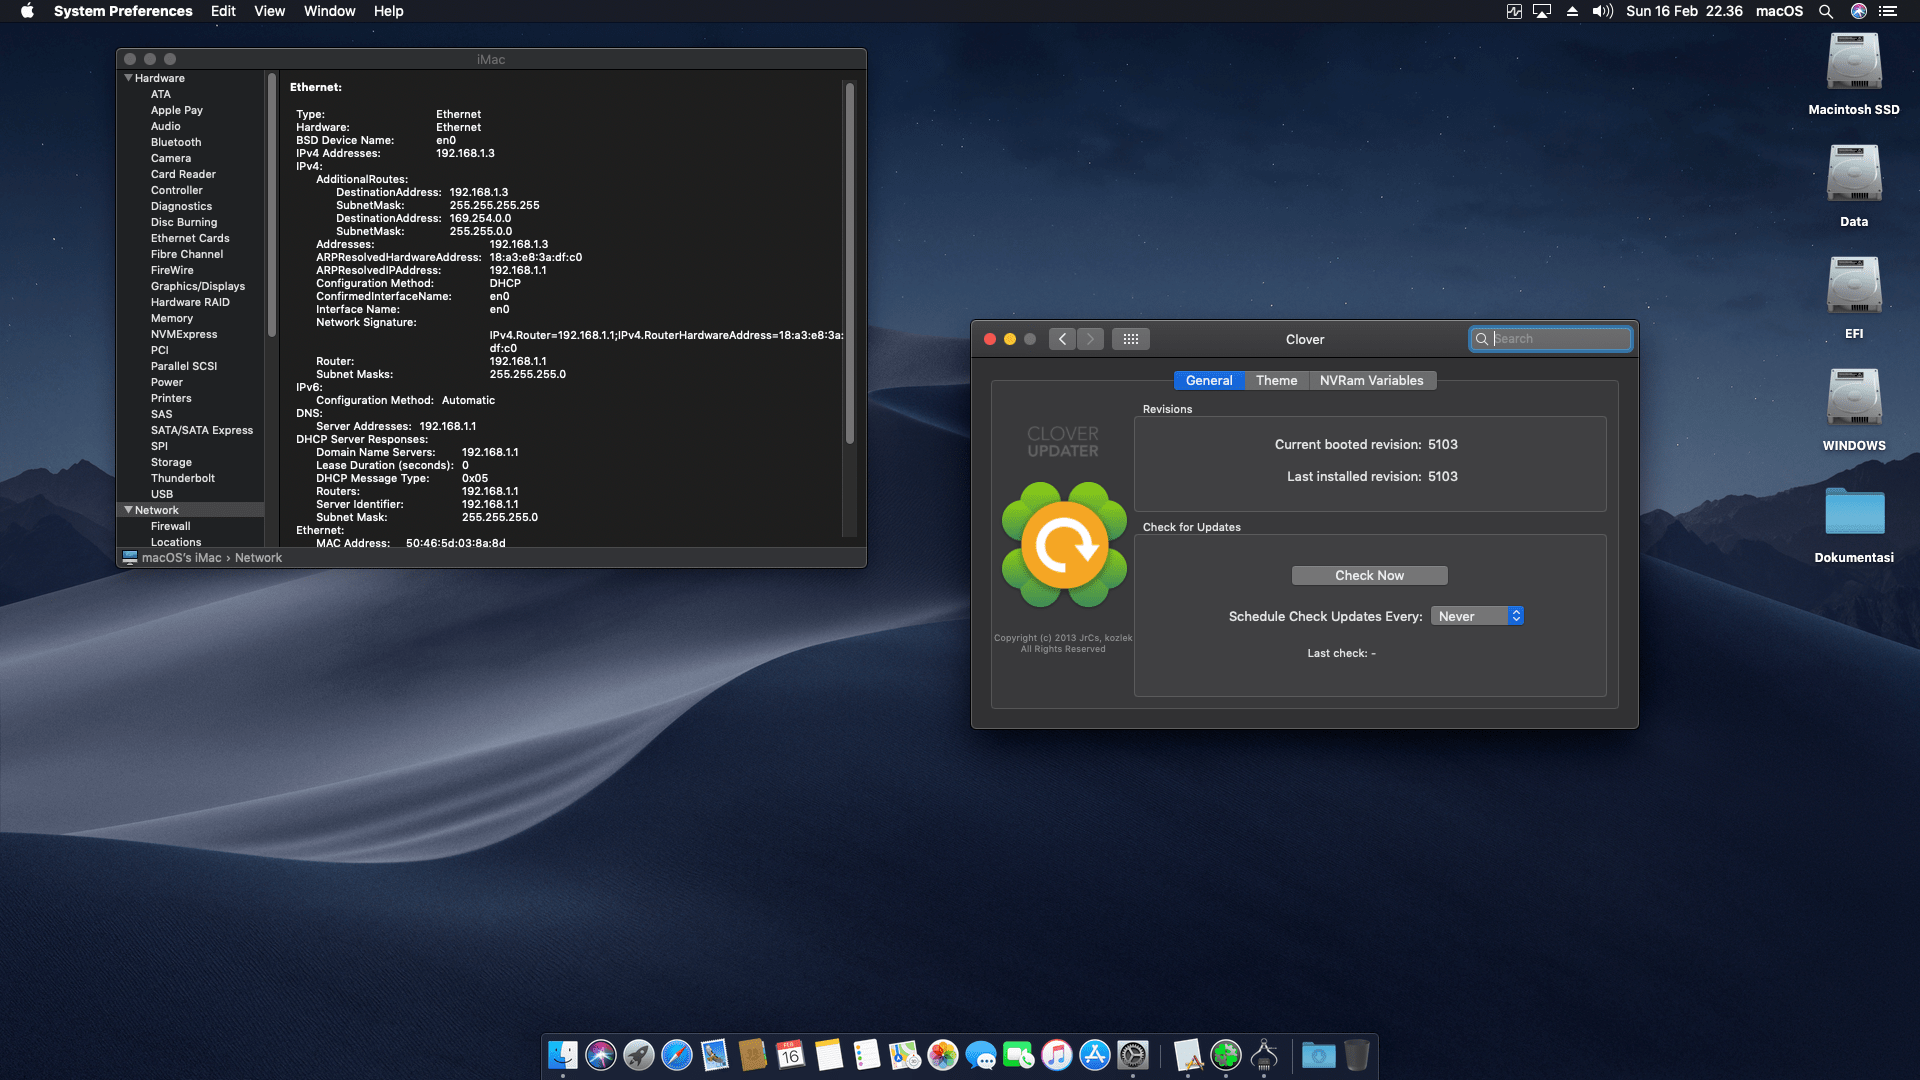Viewport: 1920px width, 1080px height.
Task: Click the AirPlay icon in menu bar
Action: coord(1542,11)
